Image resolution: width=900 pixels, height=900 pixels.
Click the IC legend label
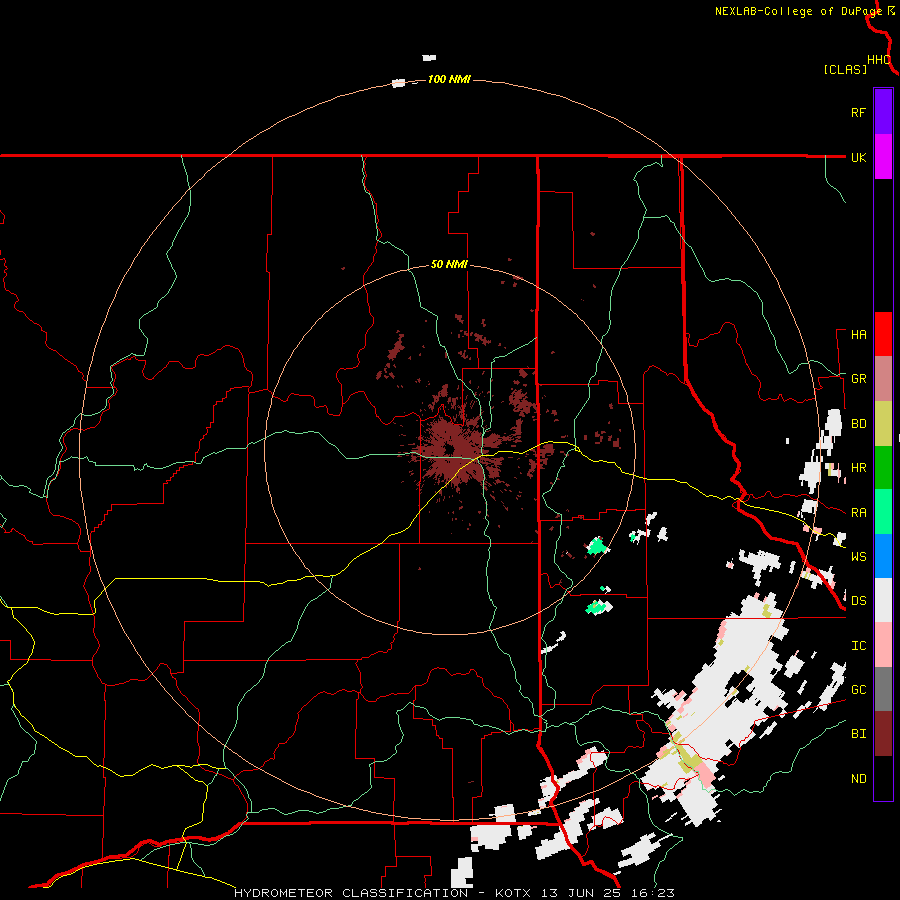click(x=858, y=646)
